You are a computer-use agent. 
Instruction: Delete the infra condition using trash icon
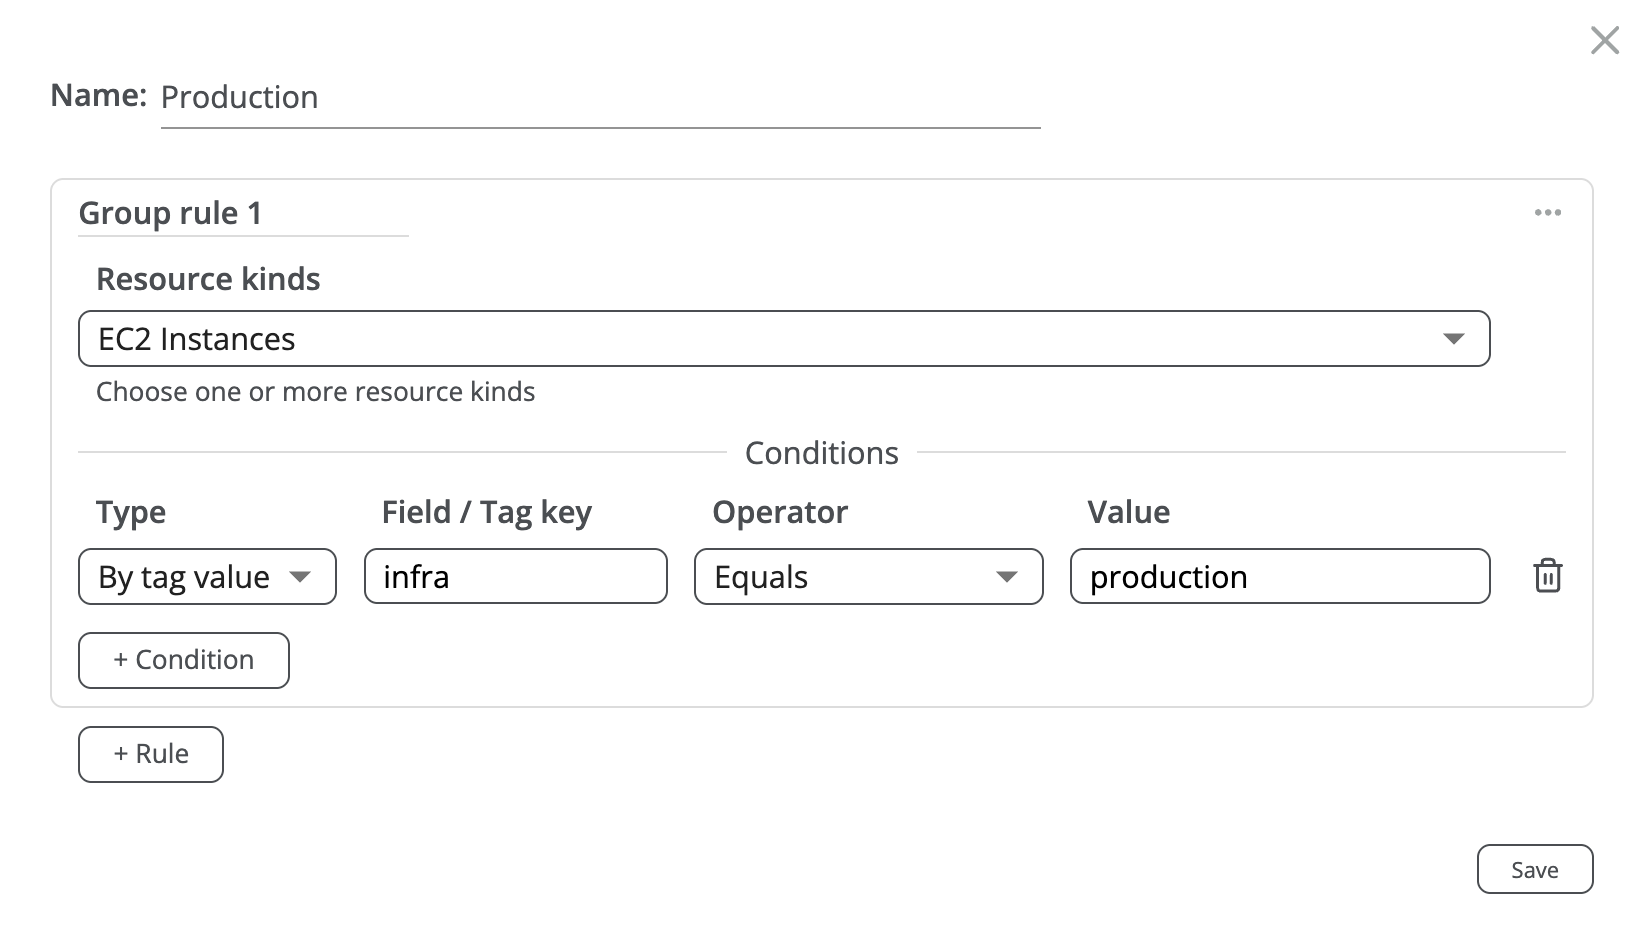[x=1547, y=576]
